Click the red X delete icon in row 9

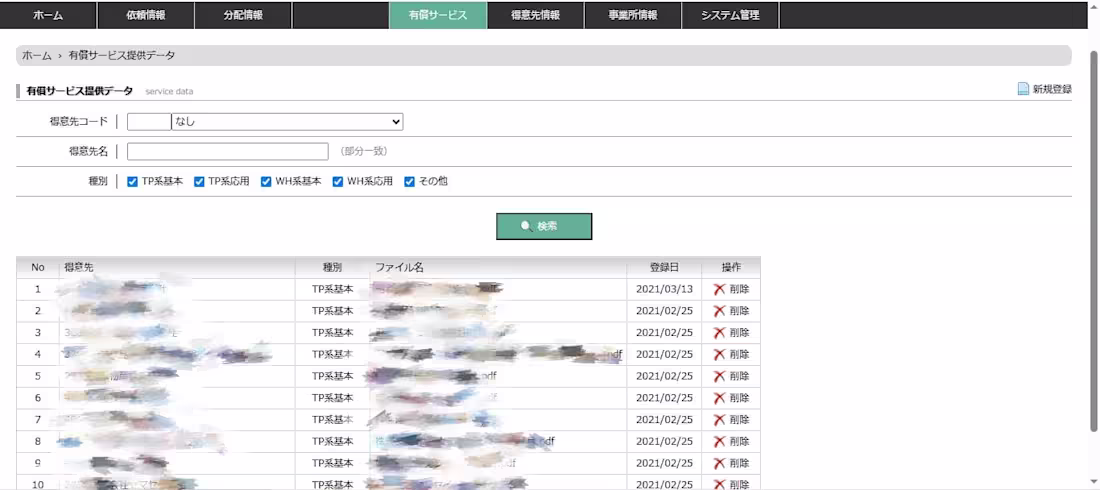coord(719,463)
